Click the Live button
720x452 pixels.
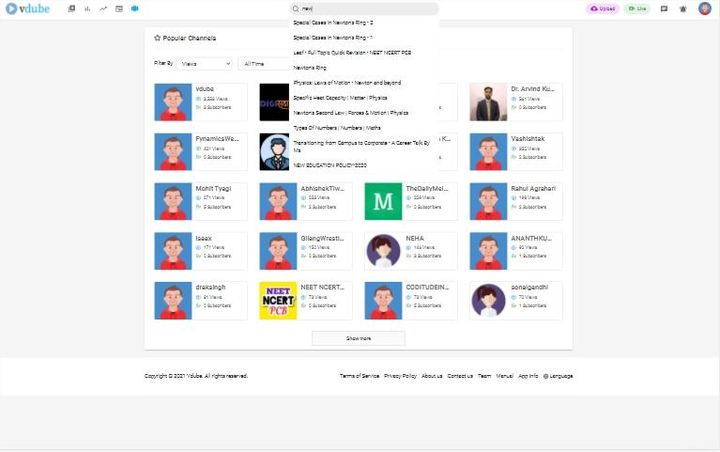click(637, 9)
